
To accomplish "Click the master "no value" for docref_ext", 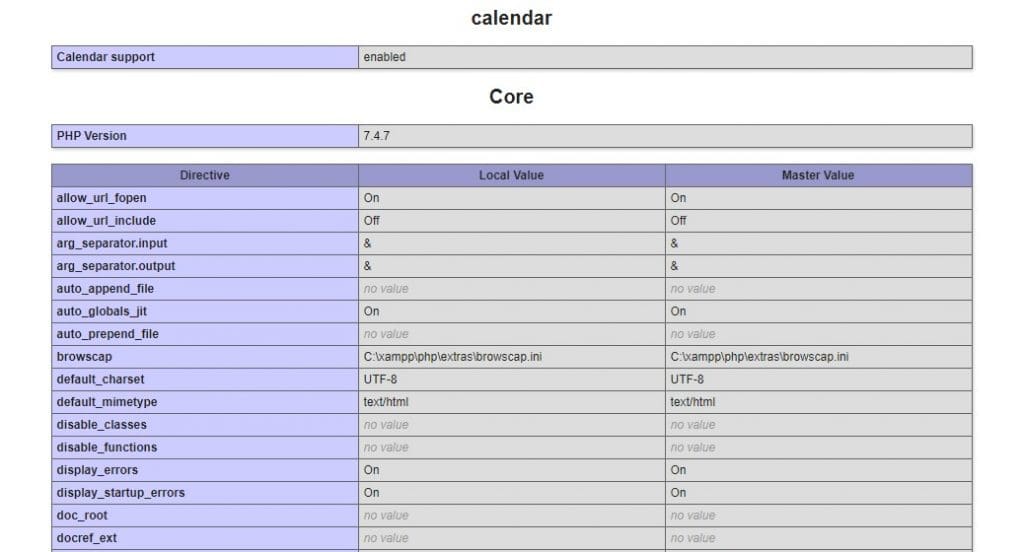I will click(x=693, y=538).
